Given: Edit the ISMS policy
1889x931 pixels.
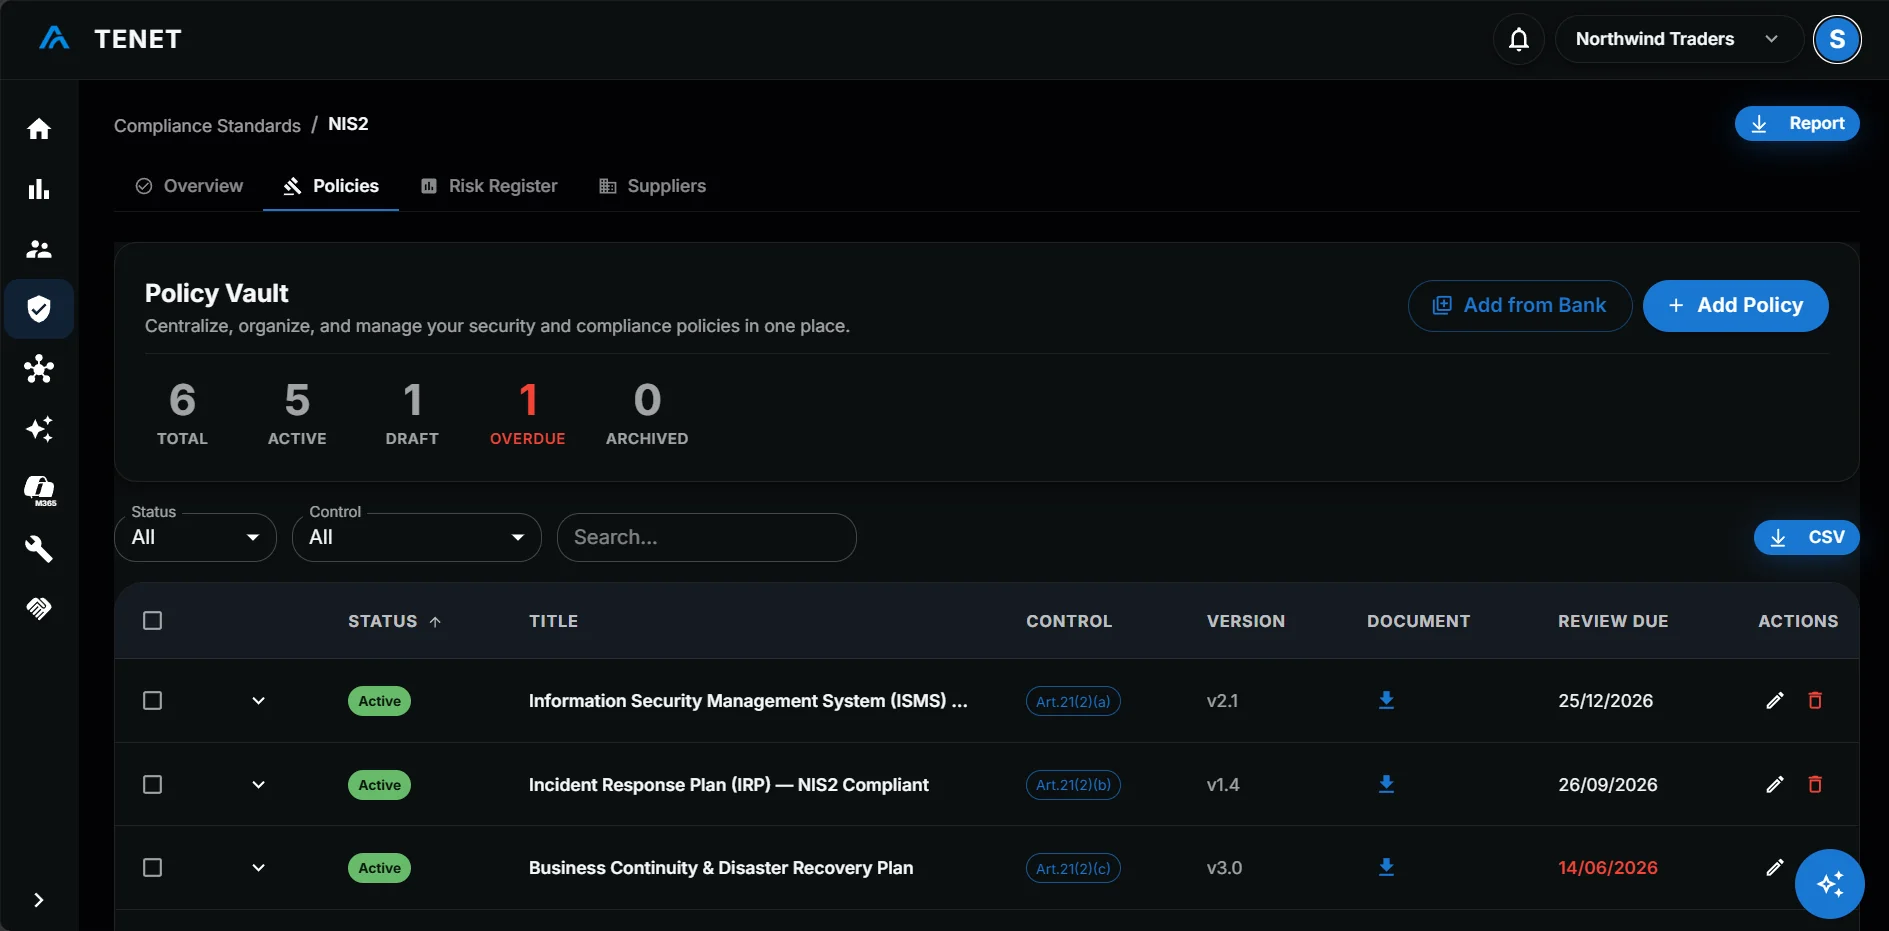Looking at the screenshot, I should click(x=1775, y=701).
